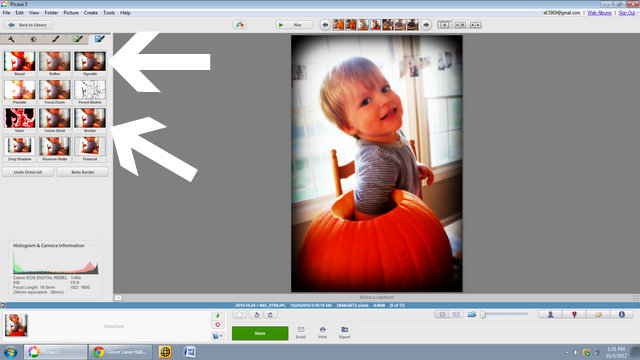Switch to the brush effects tab

pos(55,39)
